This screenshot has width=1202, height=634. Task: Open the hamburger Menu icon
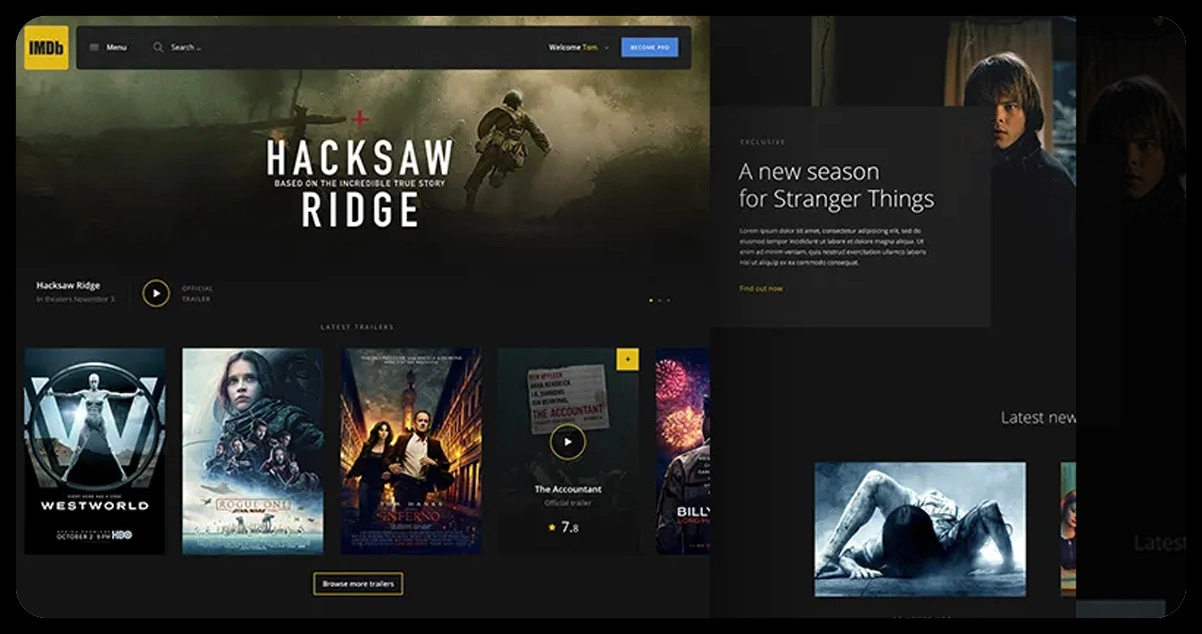(94, 47)
